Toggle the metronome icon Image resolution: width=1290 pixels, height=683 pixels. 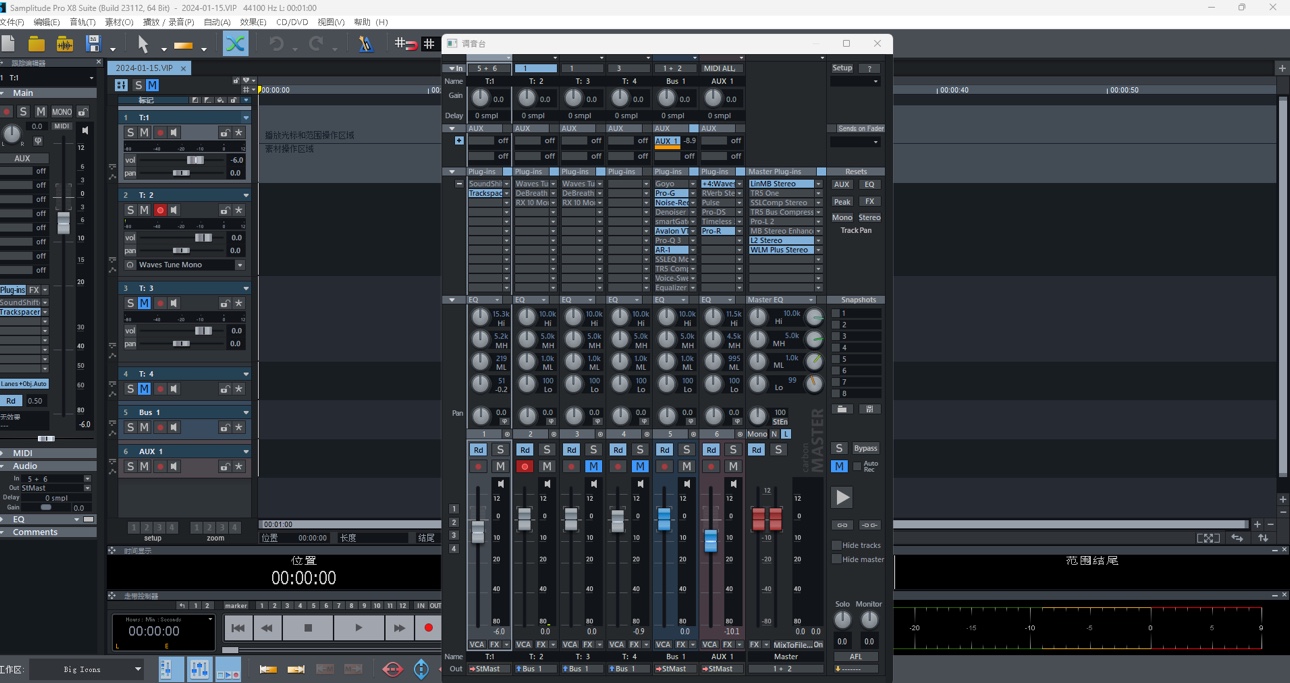click(365, 44)
